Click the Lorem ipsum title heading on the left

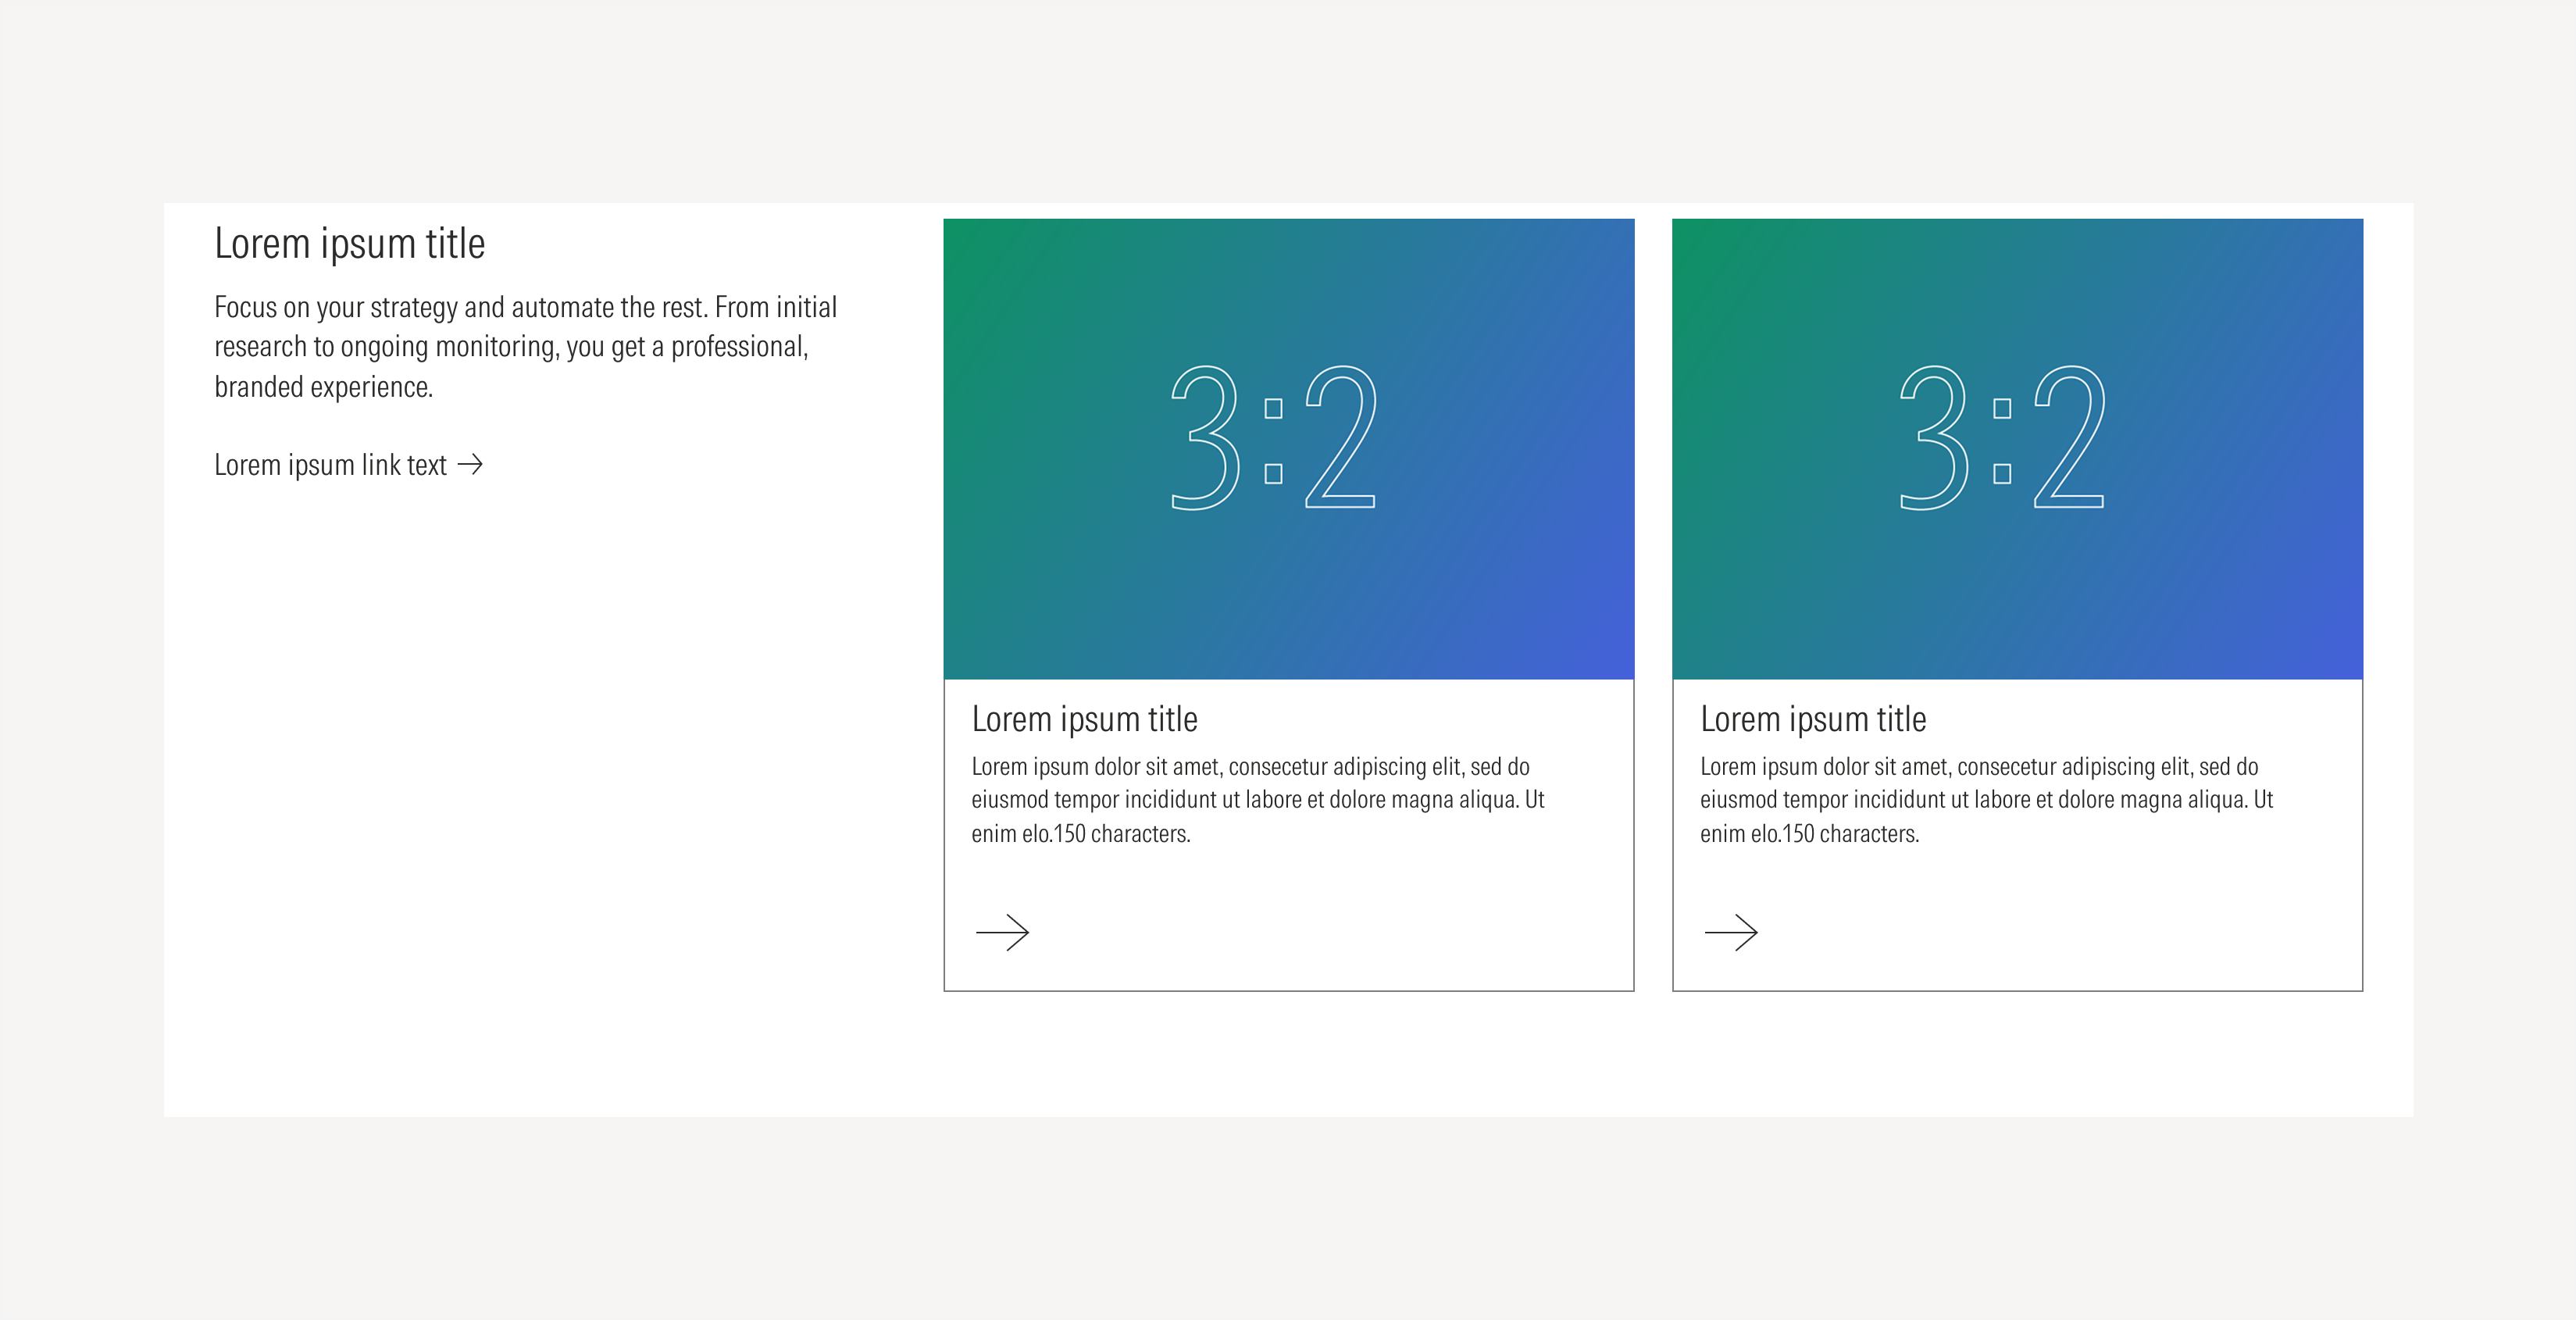(350, 243)
